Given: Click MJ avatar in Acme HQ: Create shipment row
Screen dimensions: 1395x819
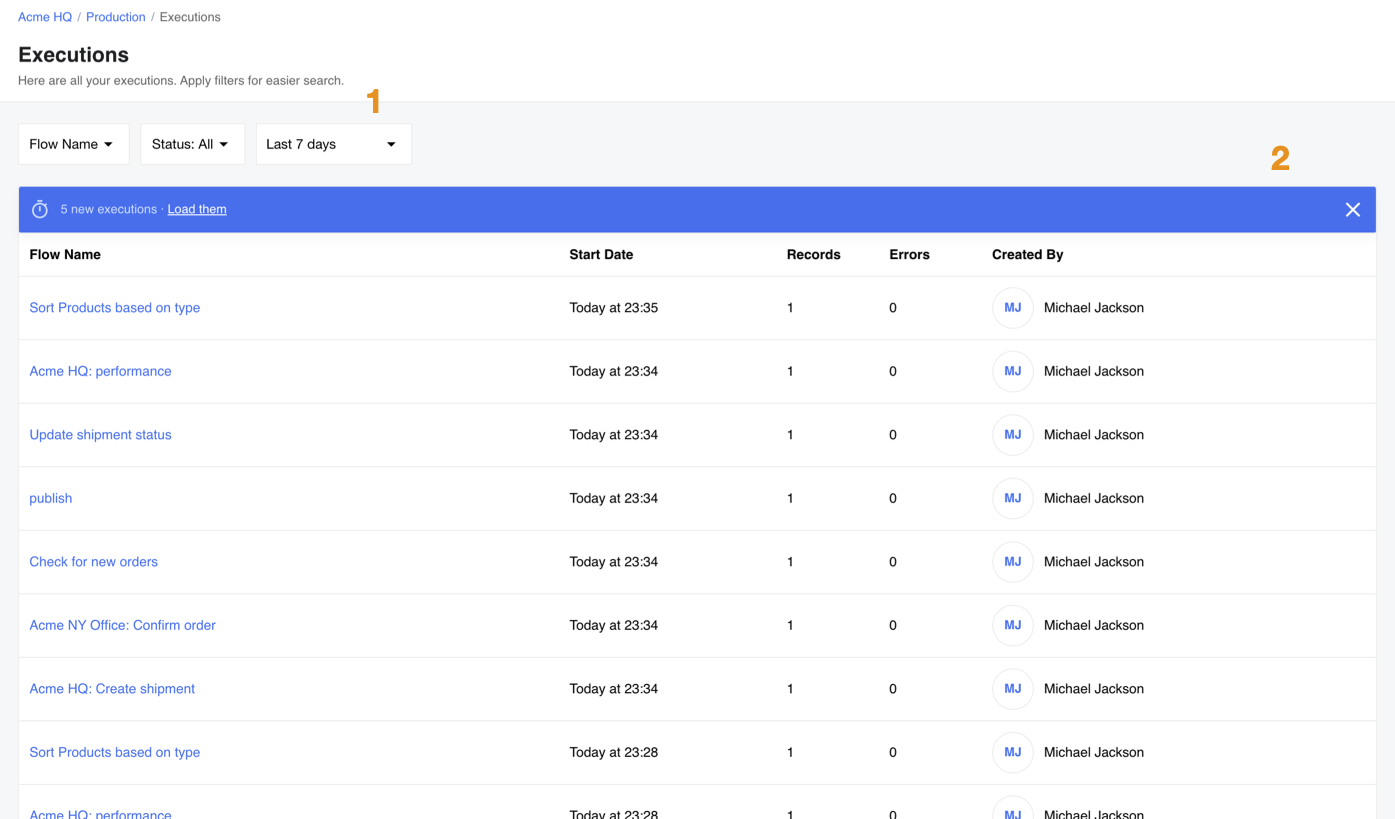Looking at the screenshot, I should (1012, 689).
